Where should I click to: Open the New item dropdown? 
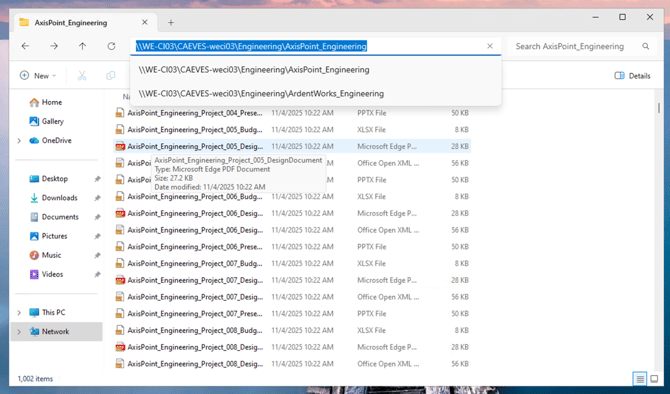[x=38, y=76]
